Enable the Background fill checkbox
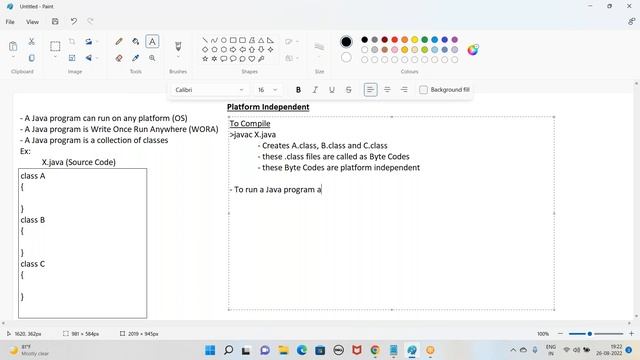640x360 pixels. coord(423,90)
